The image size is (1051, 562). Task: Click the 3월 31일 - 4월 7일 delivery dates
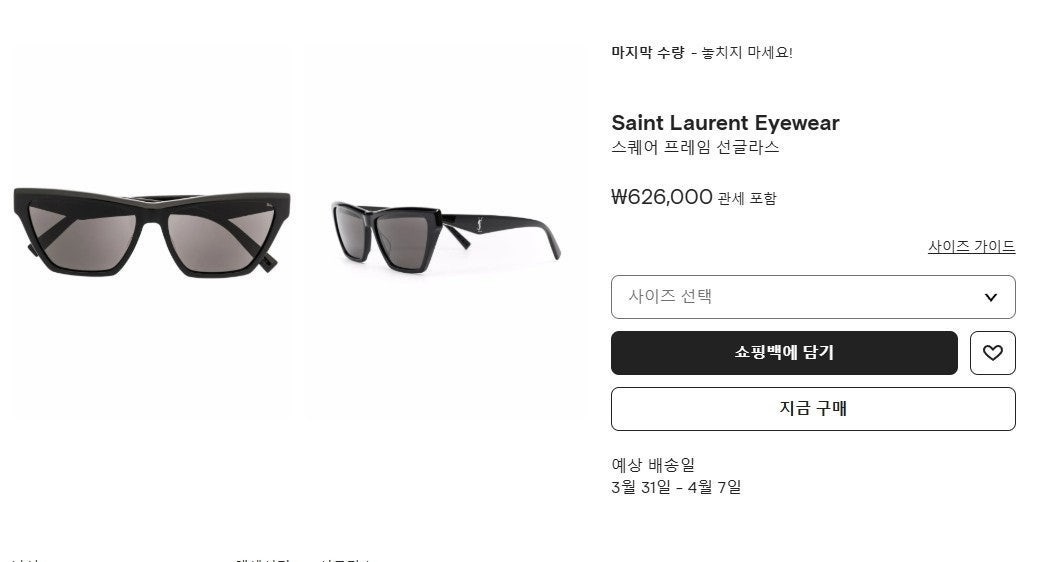tap(676, 488)
